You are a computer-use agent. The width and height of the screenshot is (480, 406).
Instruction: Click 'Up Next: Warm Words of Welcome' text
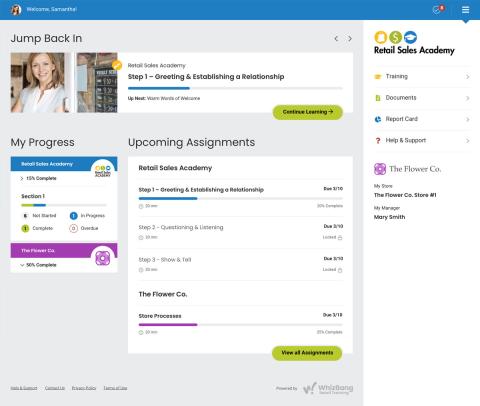coord(164,99)
